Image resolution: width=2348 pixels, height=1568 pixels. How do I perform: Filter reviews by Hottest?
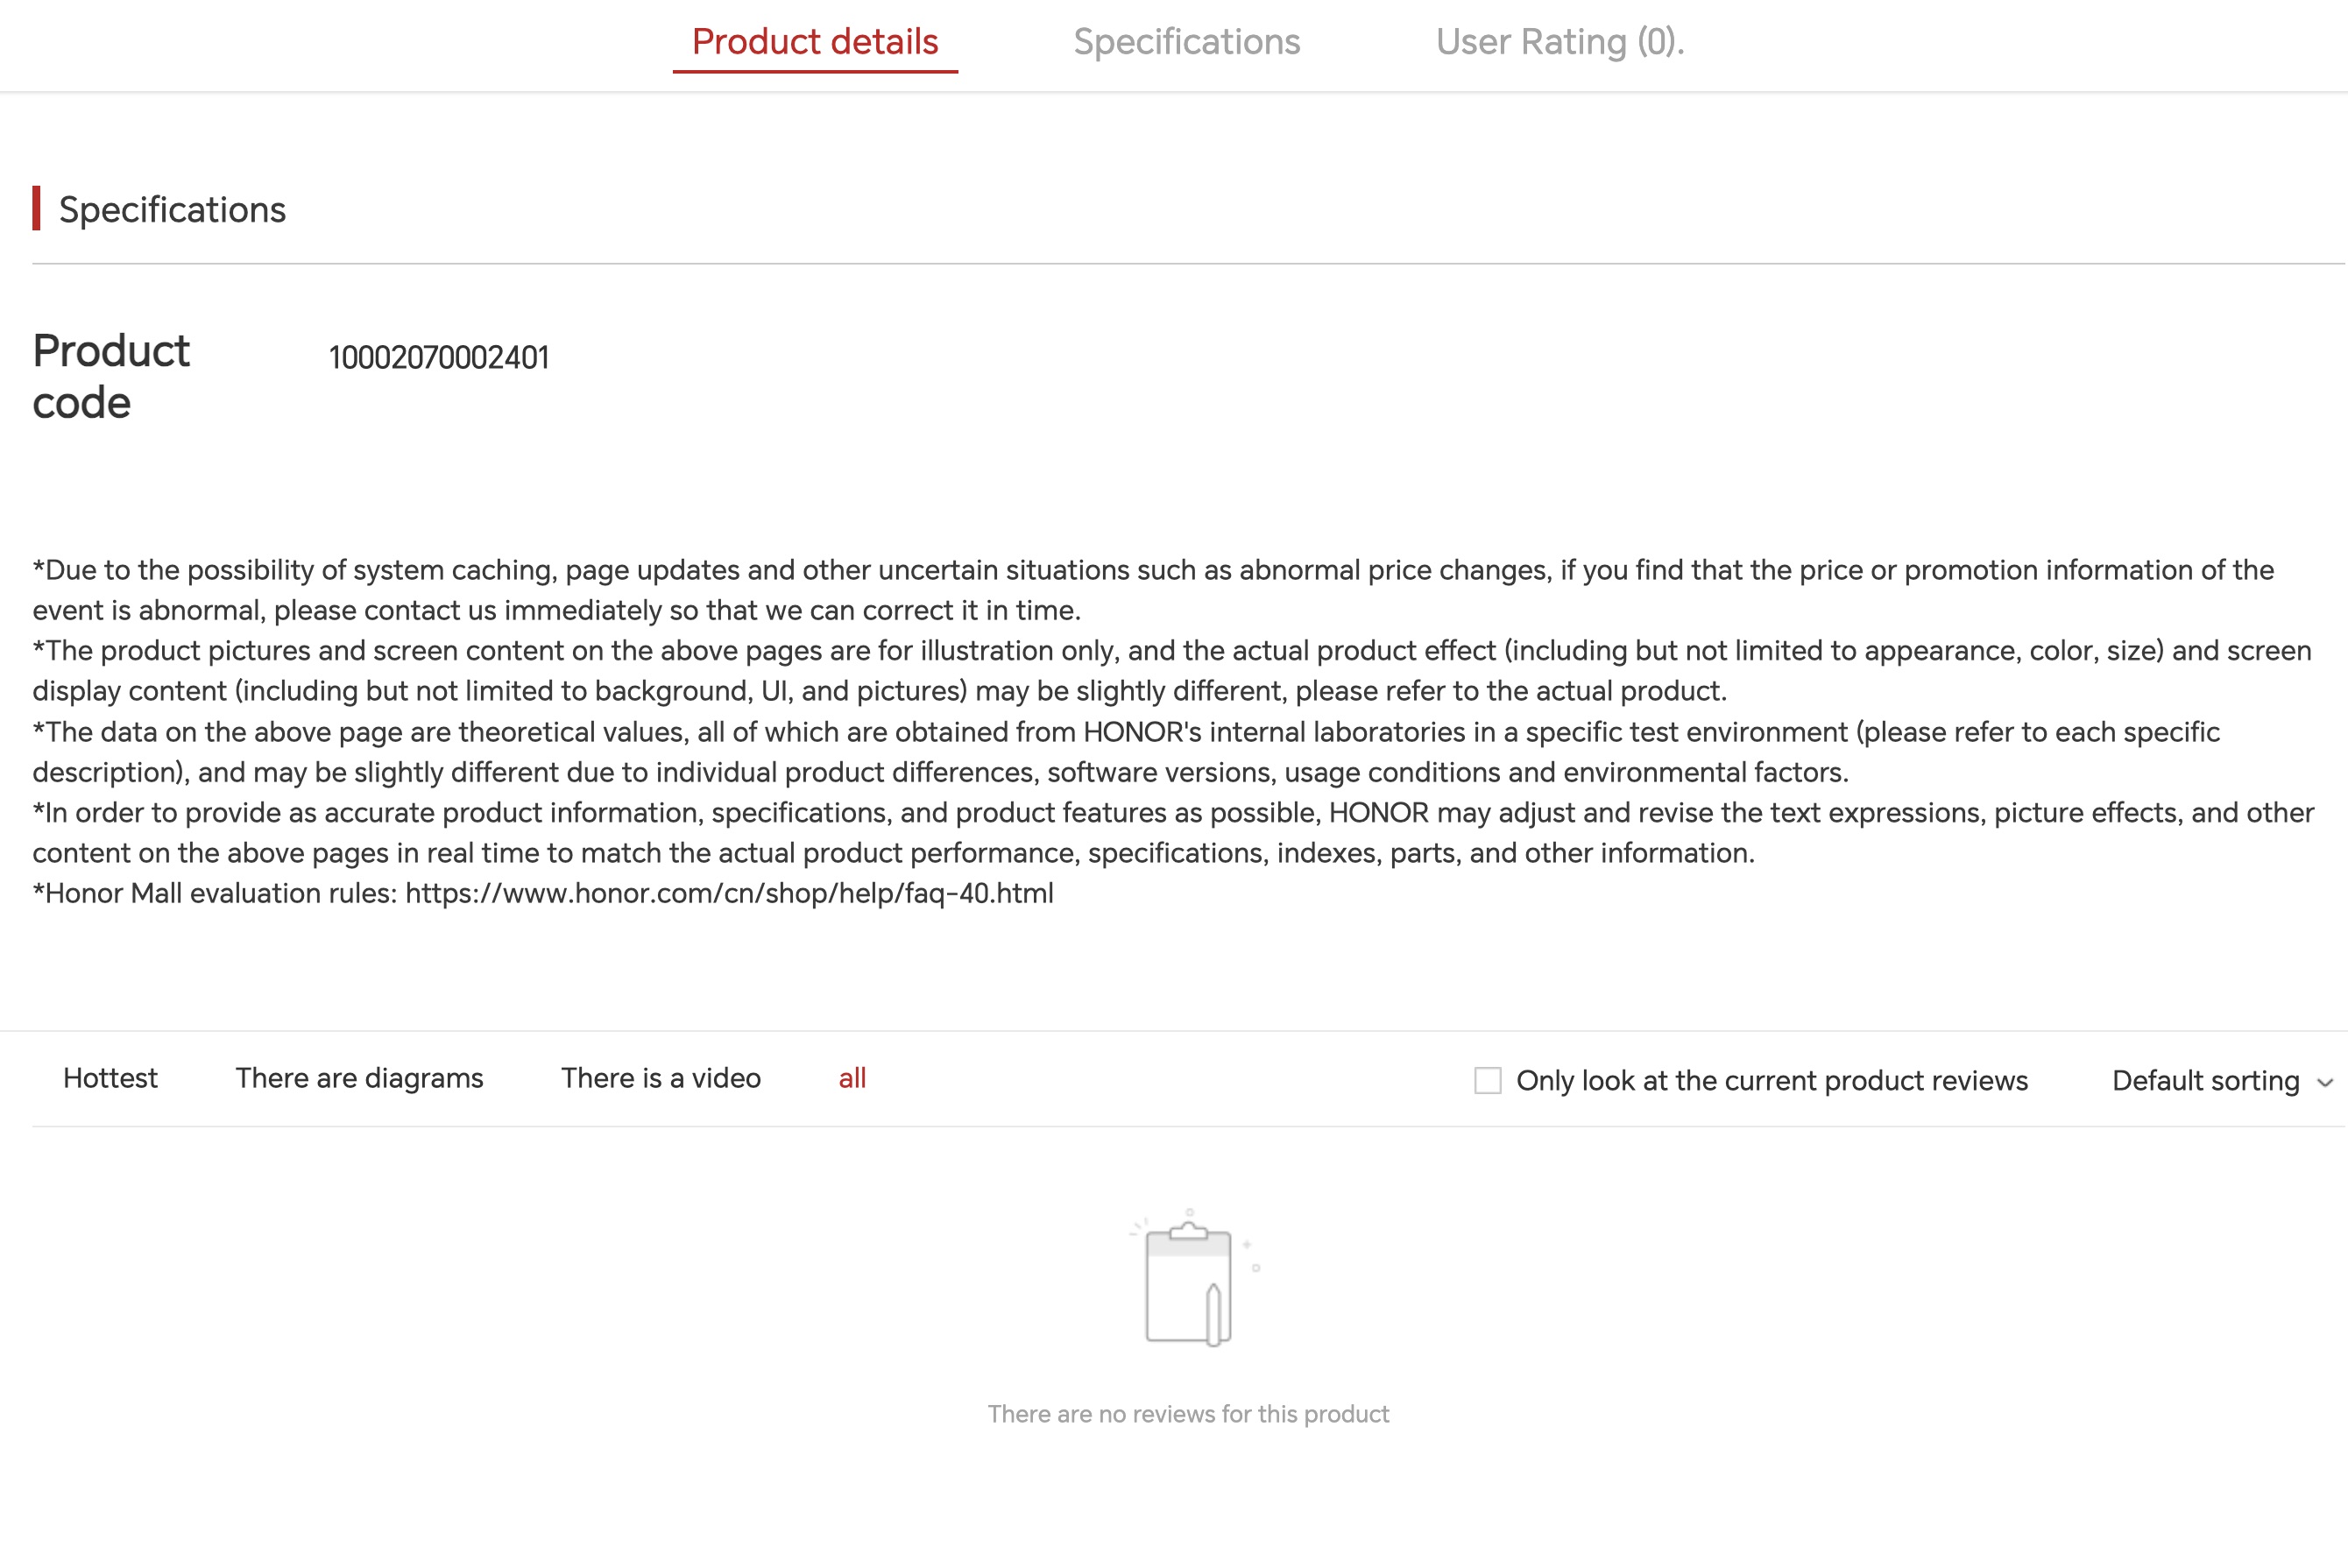point(110,1078)
